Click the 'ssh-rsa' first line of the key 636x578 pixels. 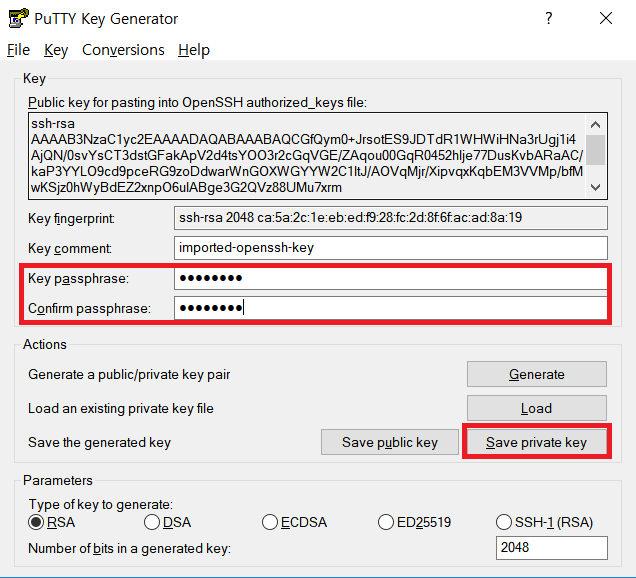(53, 123)
